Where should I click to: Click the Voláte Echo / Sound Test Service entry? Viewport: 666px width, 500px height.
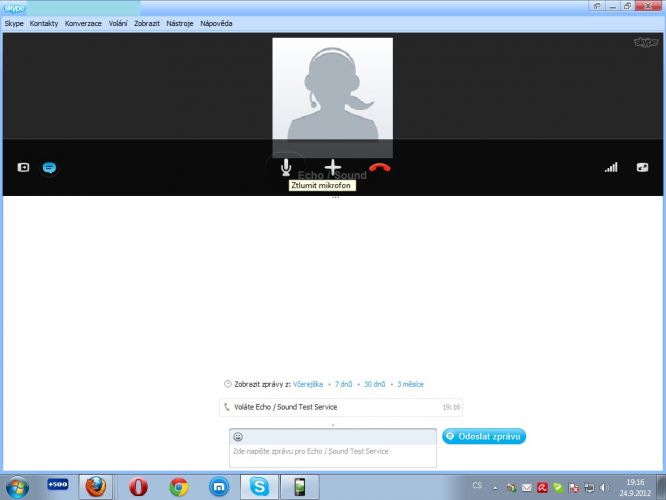(x=341, y=407)
